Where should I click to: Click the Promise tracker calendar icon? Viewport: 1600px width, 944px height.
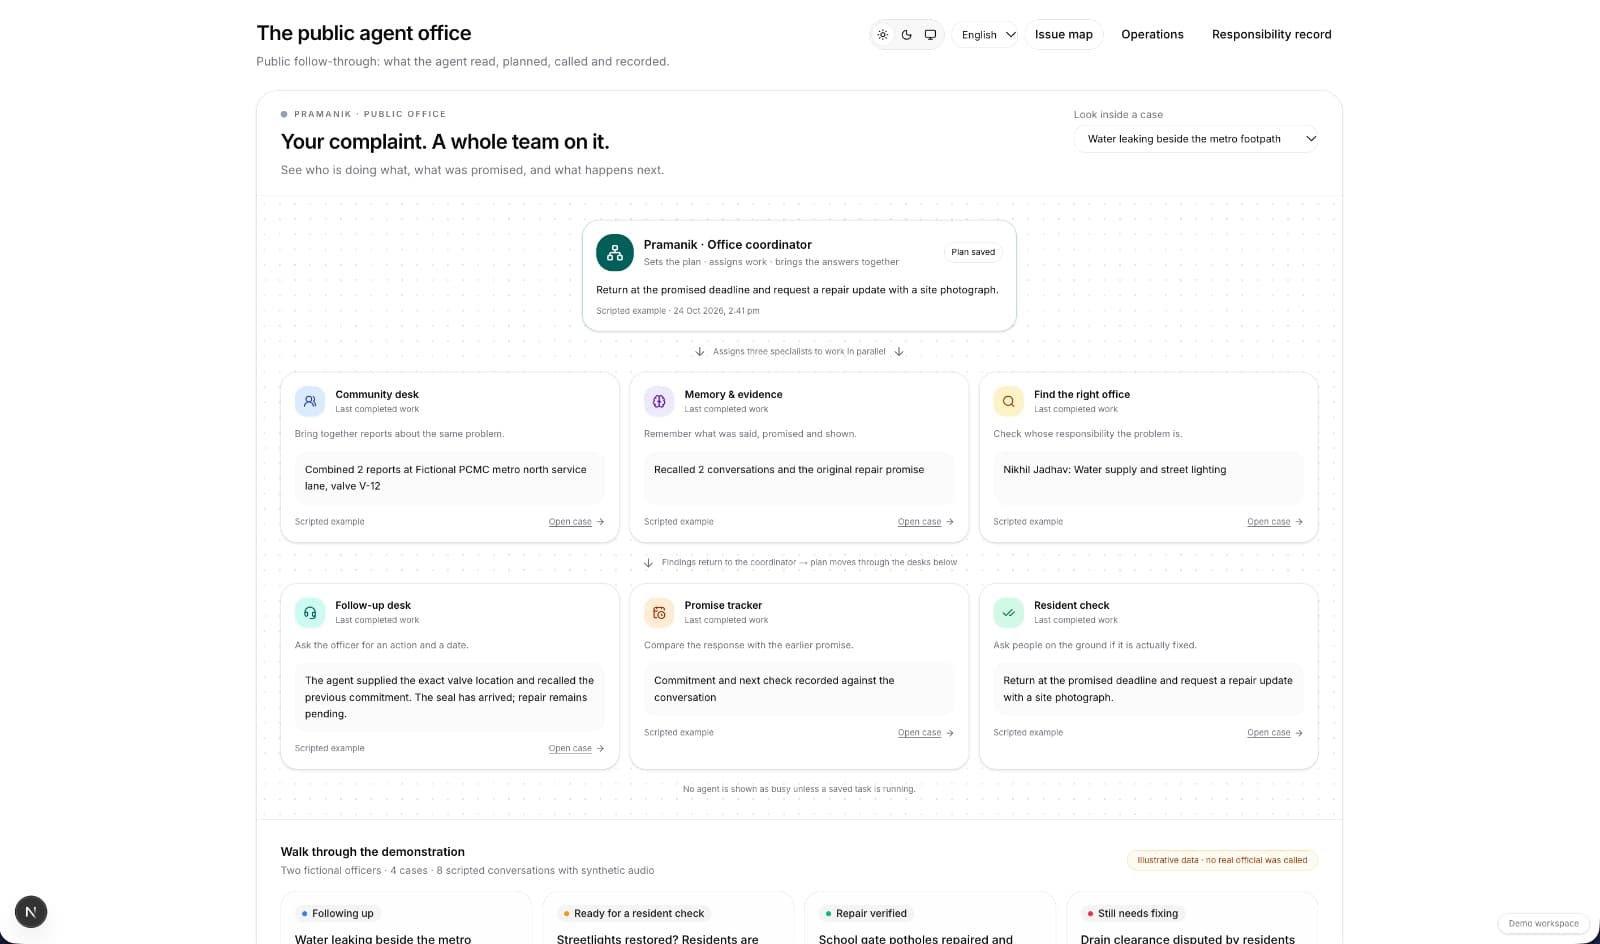659,612
